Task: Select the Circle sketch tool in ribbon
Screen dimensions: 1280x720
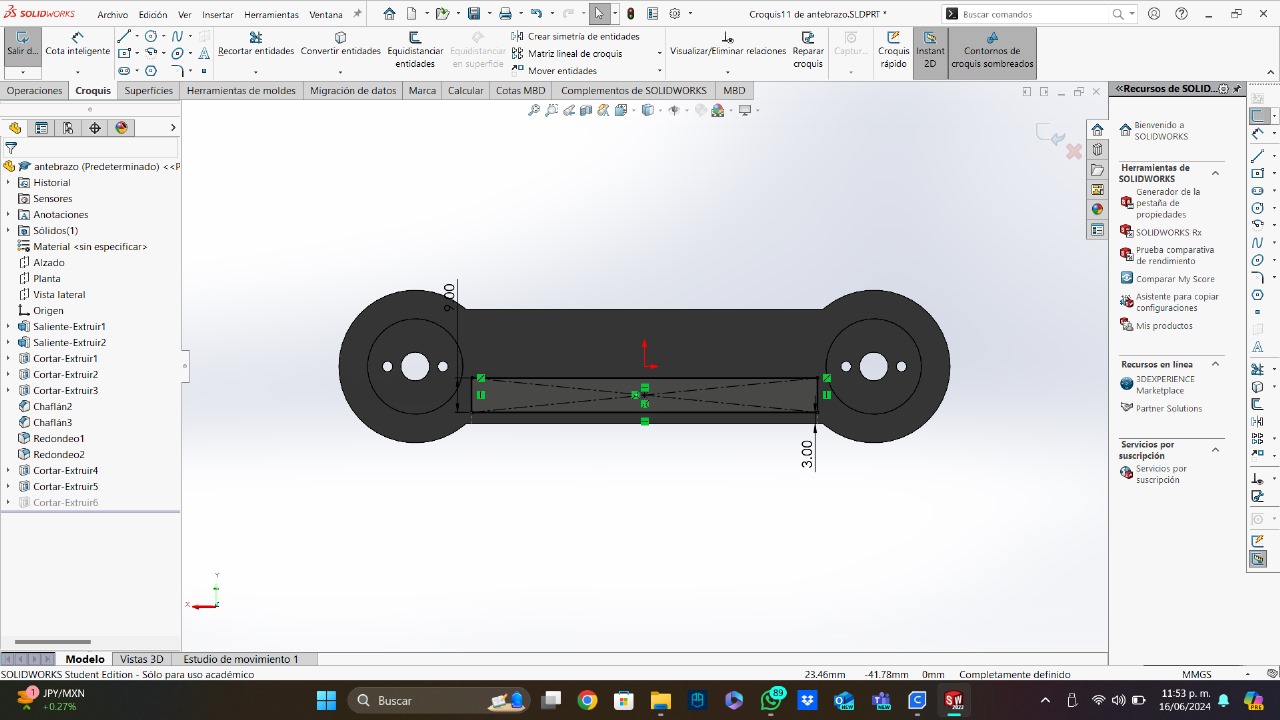Action: (x=150, y=36)
